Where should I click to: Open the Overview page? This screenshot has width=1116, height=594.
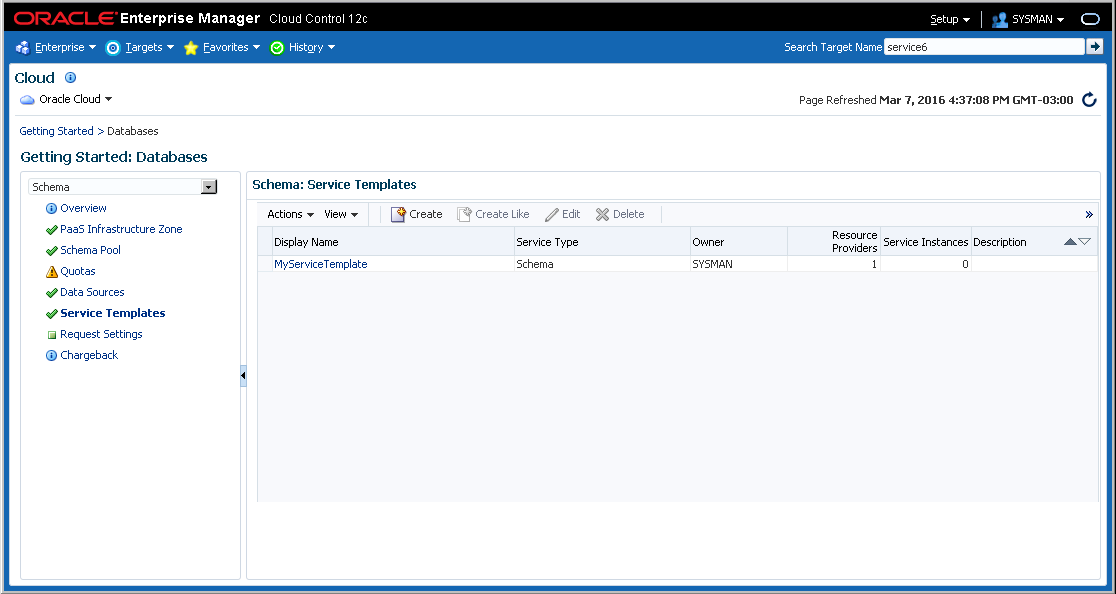coord(83,208)
